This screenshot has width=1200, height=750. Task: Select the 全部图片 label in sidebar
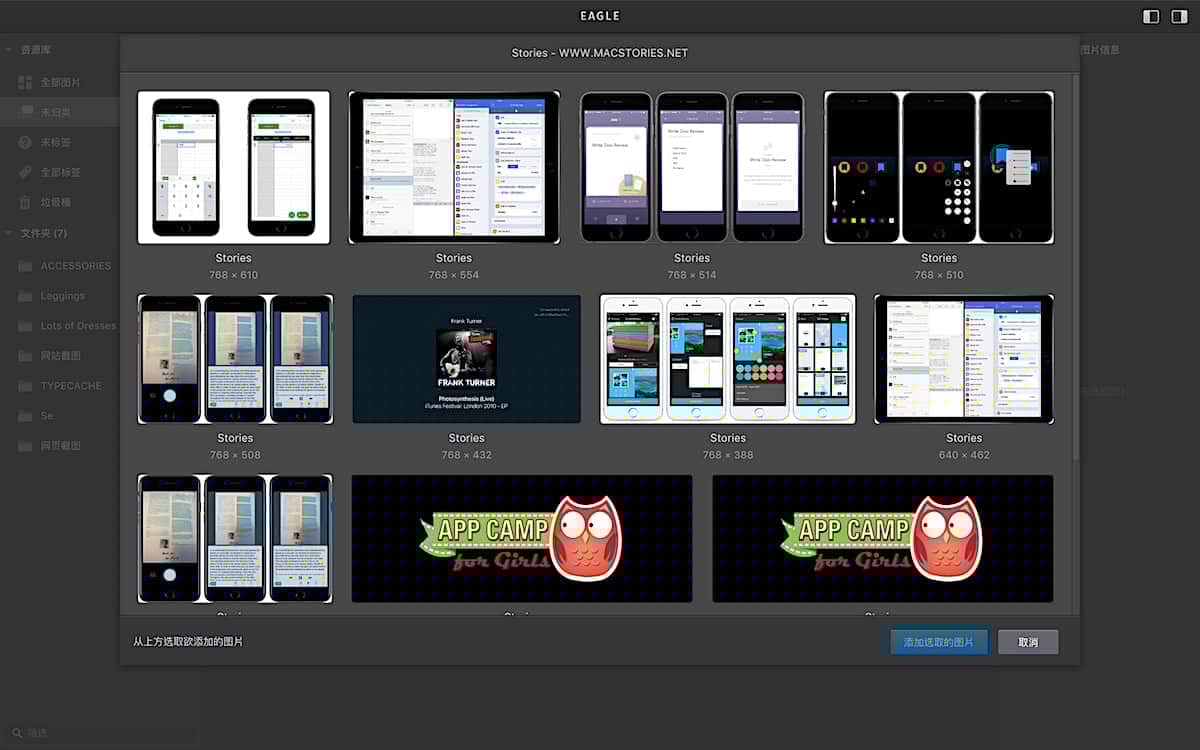61,82
